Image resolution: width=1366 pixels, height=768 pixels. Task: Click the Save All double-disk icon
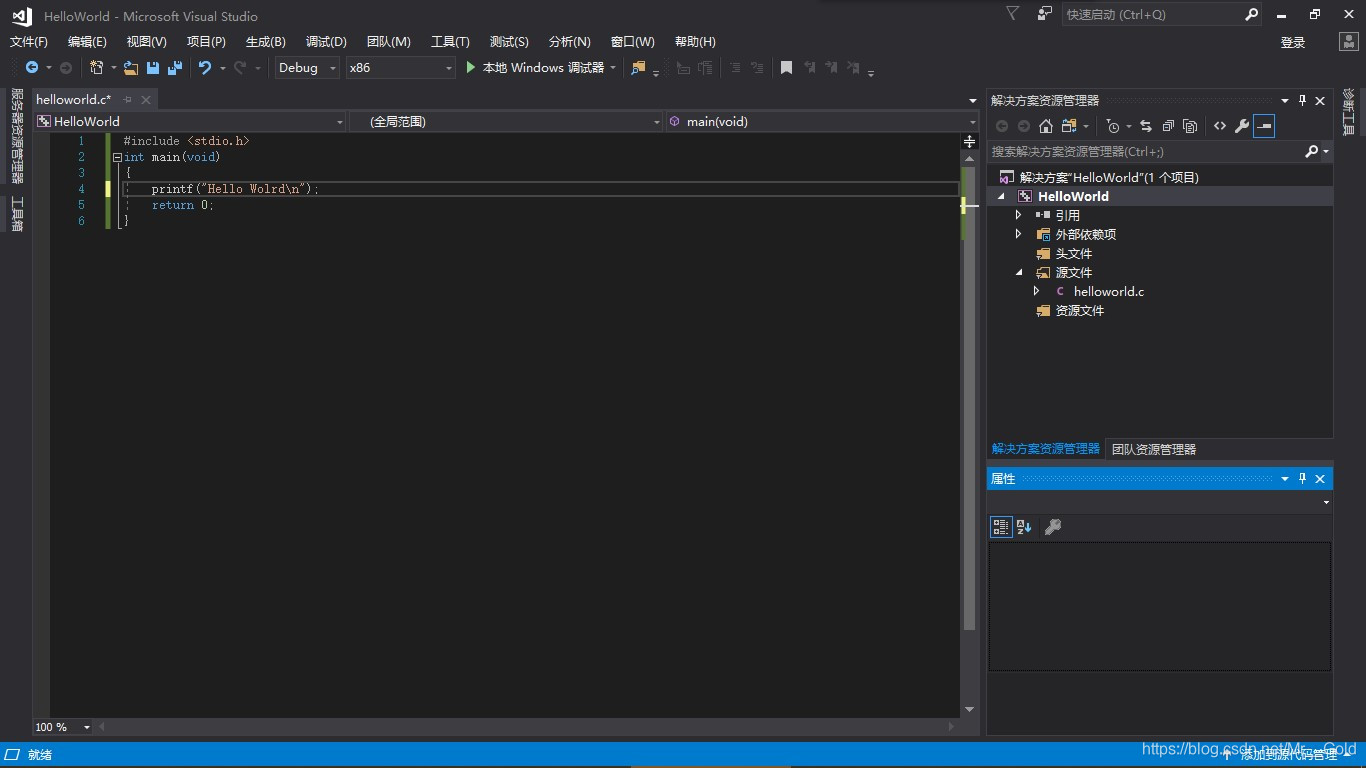[x=175, y=68]
